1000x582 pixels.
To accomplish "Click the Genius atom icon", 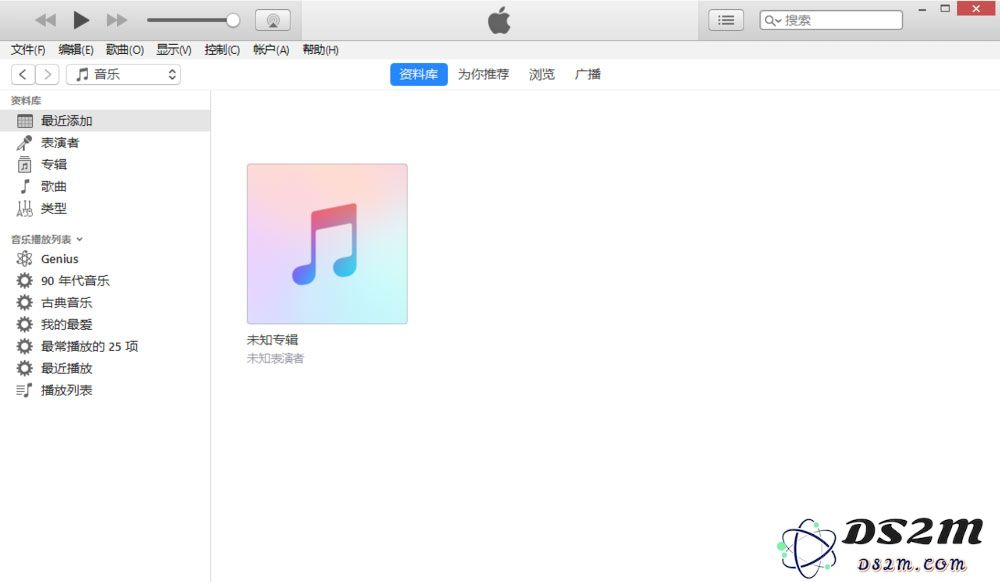I will [x=24, y=259].
